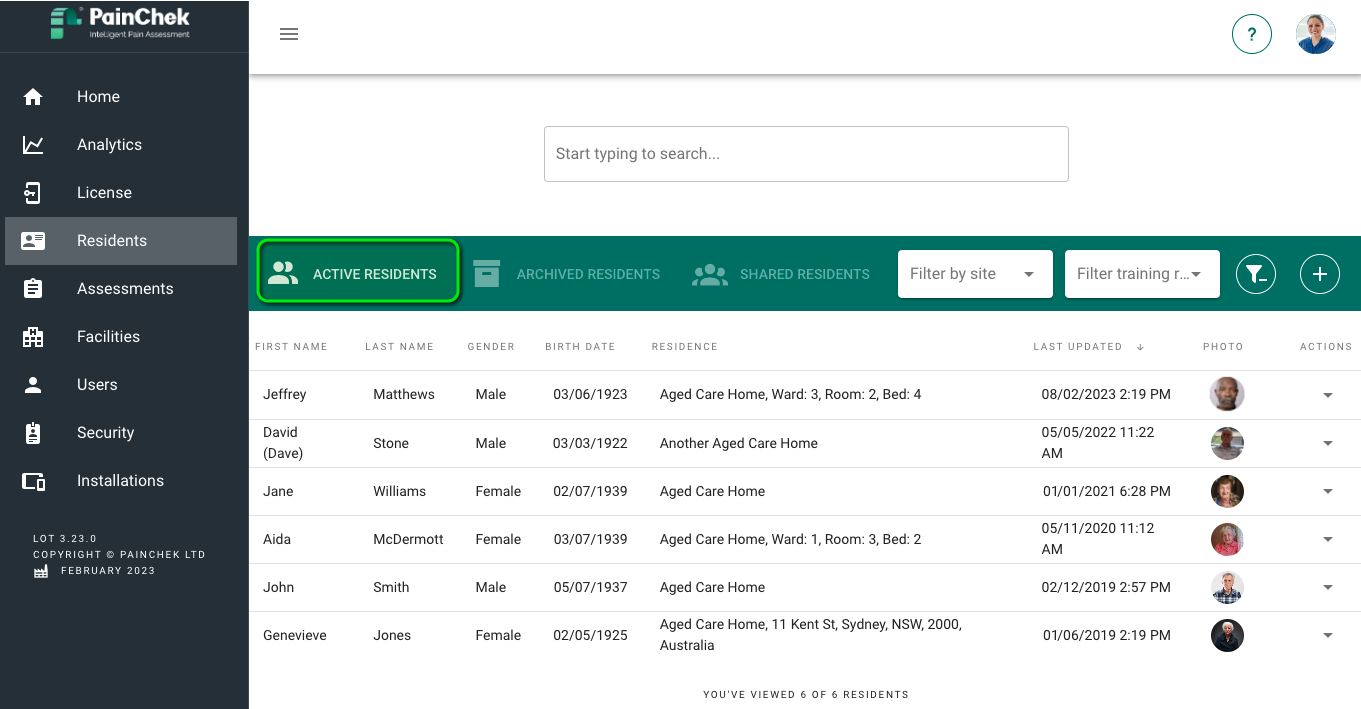Open License in the sidebar
Image resolution: width=1361 pixels, height=709 pixels.
(121, 193)
